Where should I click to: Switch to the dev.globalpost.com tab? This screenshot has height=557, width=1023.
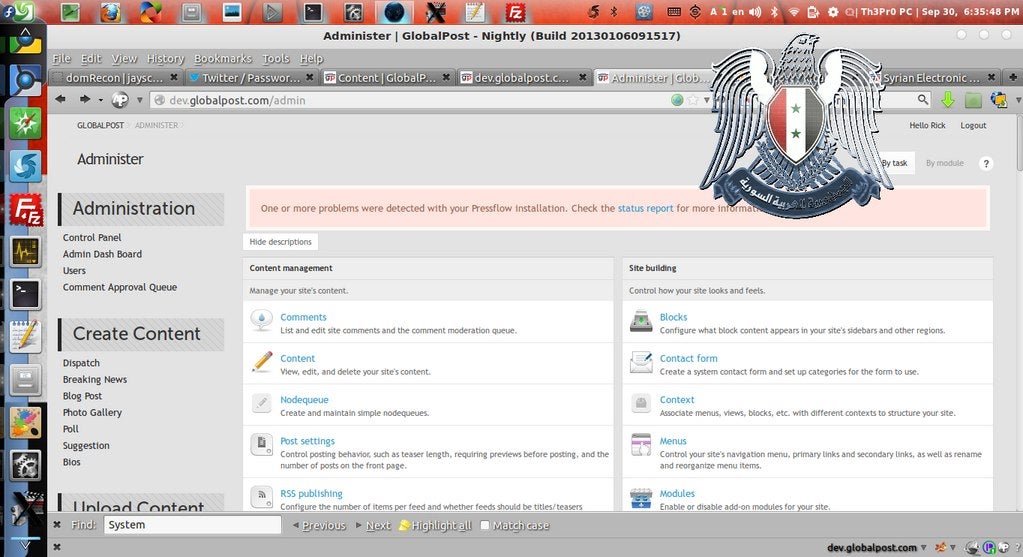click(523, 78)
